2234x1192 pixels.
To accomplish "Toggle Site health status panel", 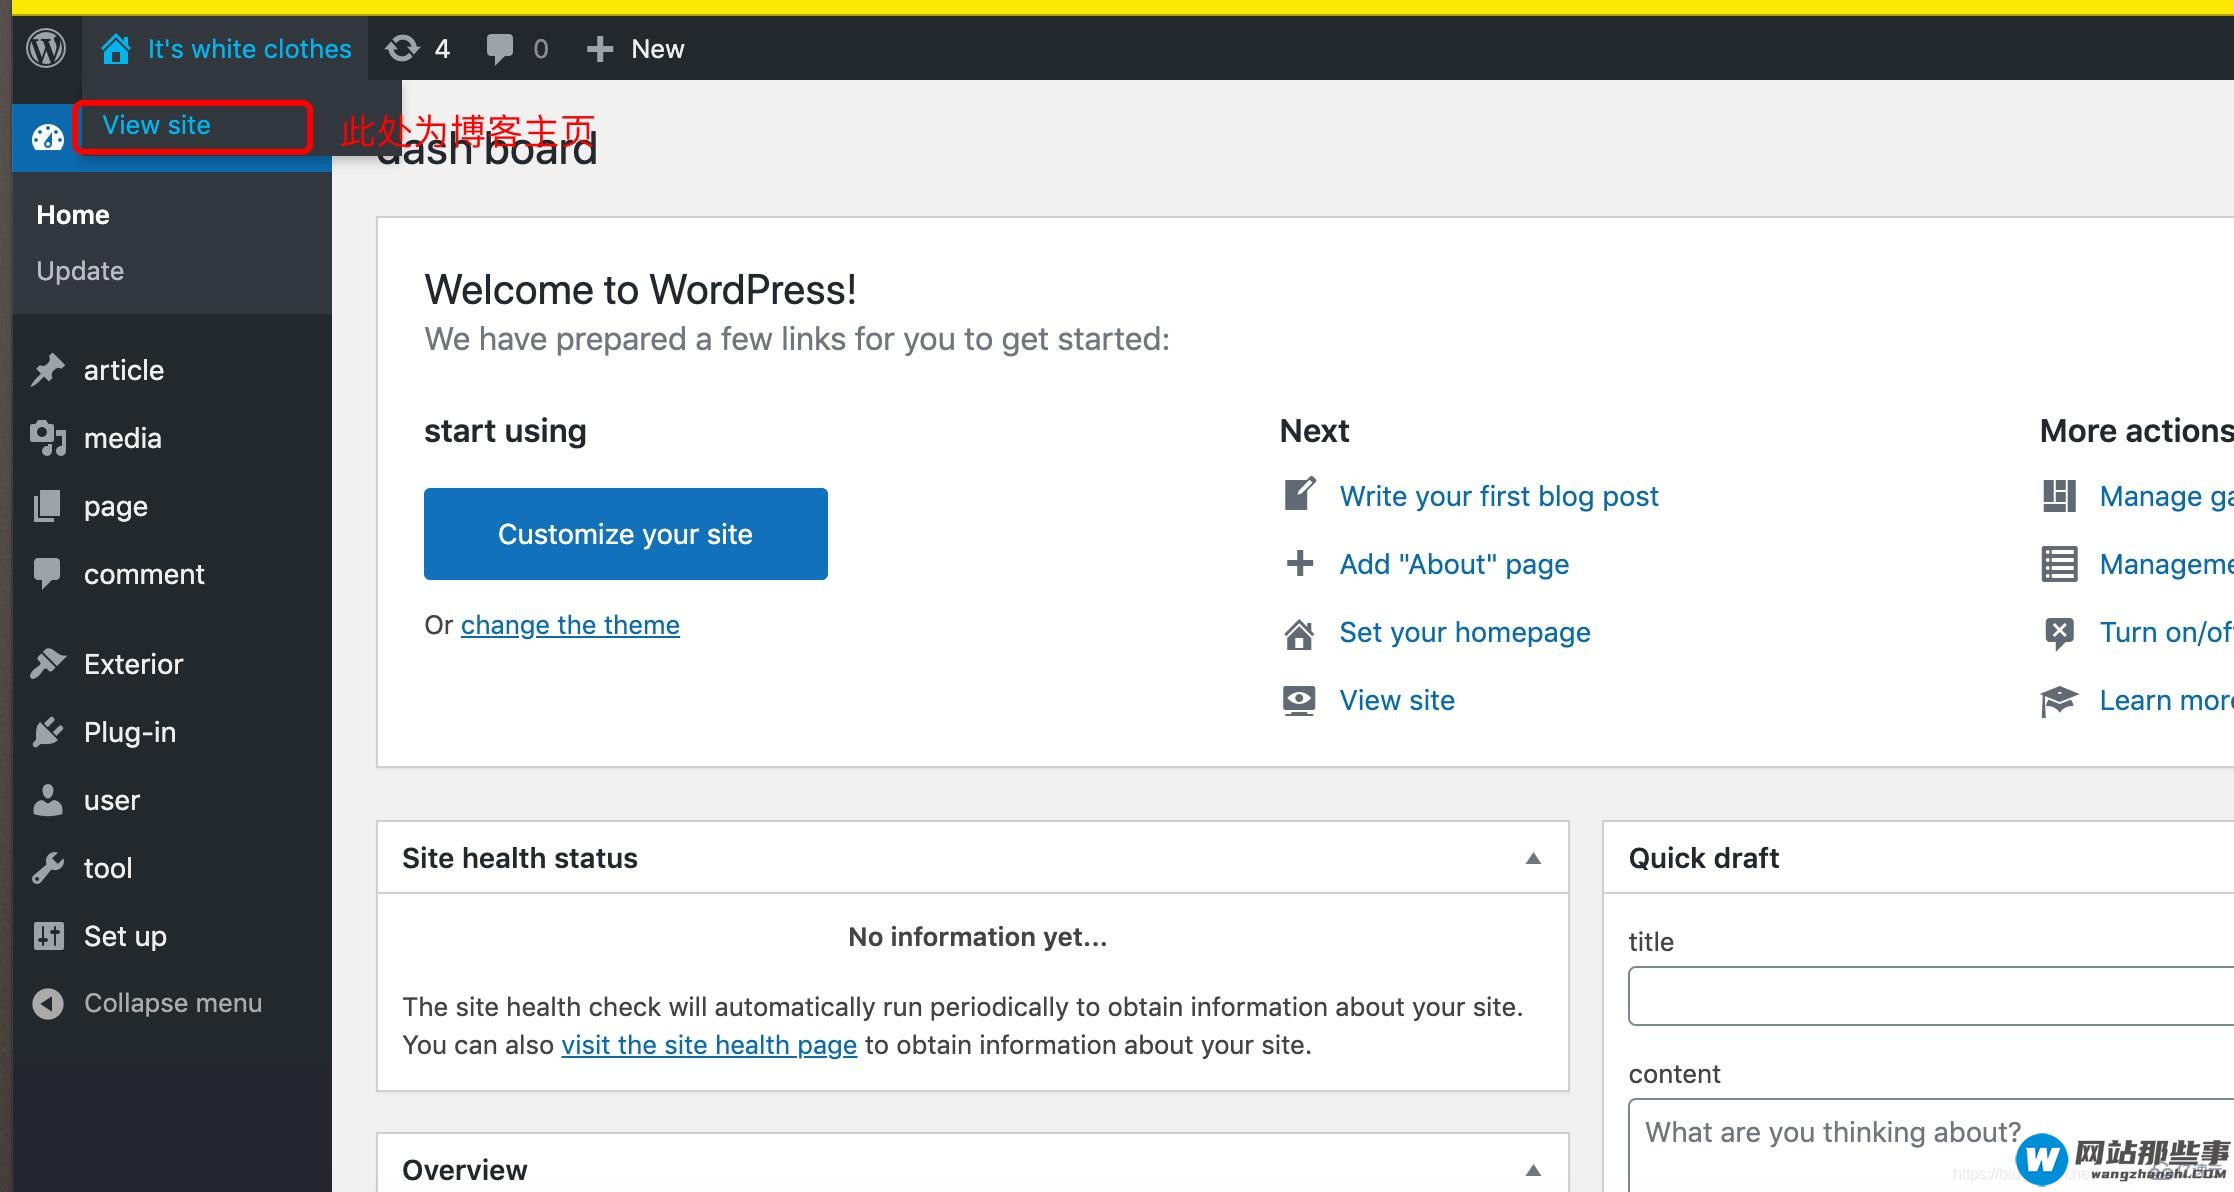I will click(1532, 857).
